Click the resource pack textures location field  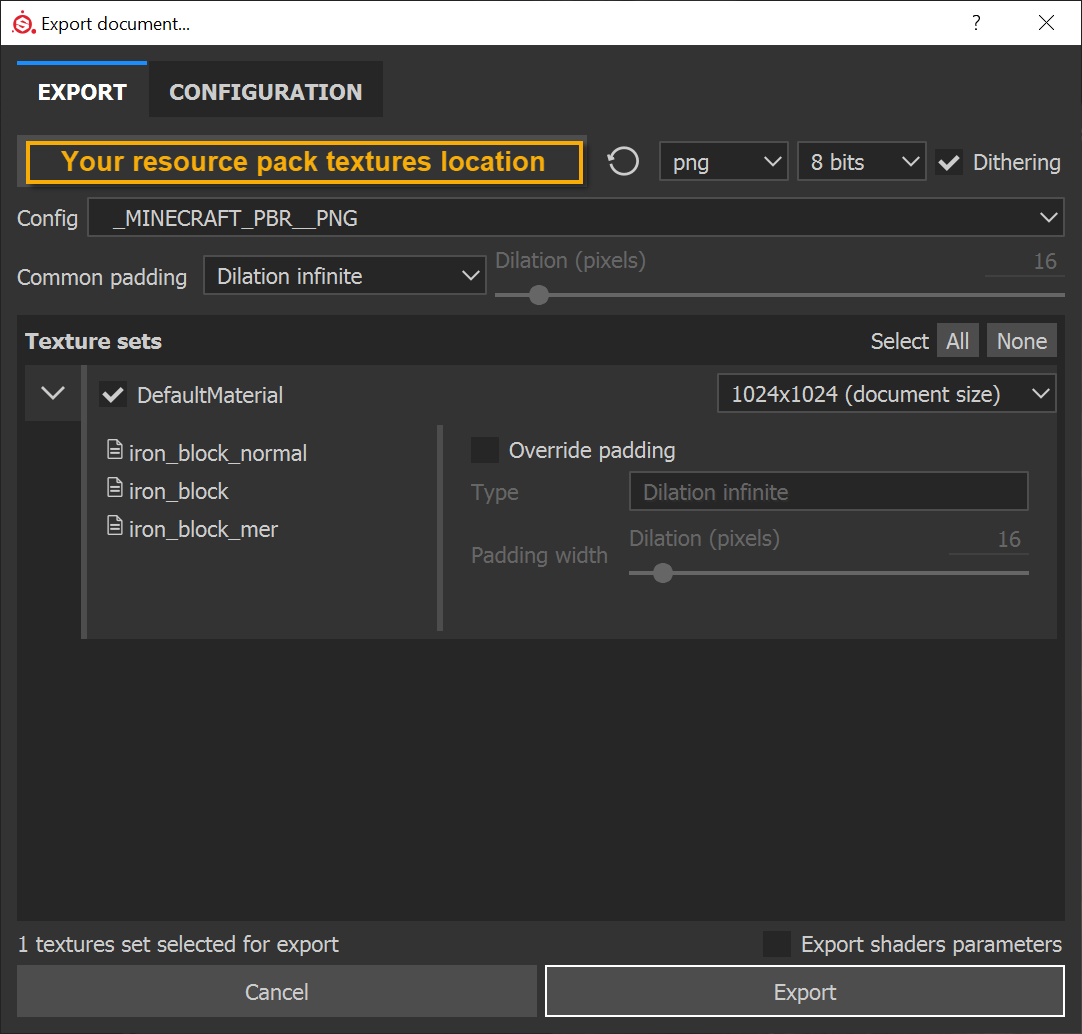(x=303, y=162)
